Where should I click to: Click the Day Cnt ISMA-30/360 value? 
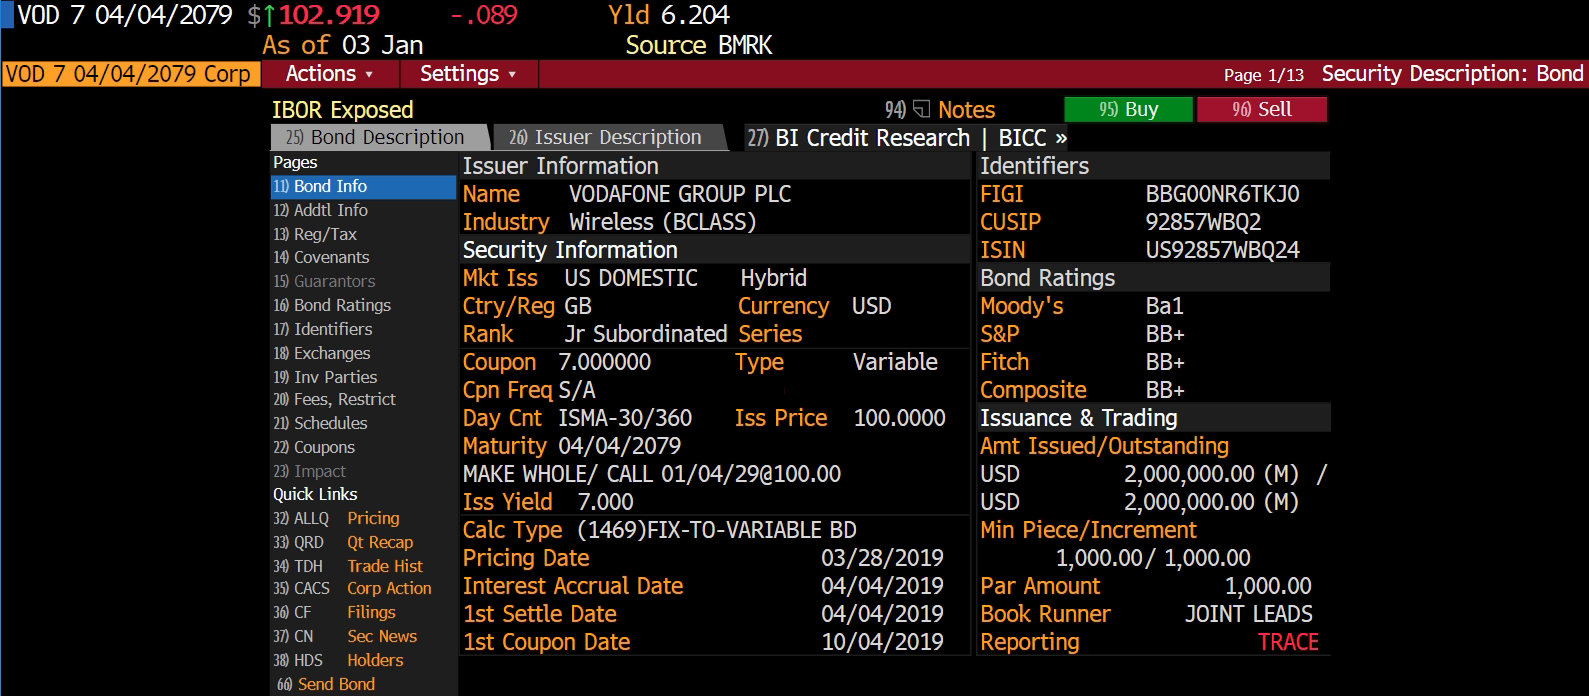tap(624, 418)
